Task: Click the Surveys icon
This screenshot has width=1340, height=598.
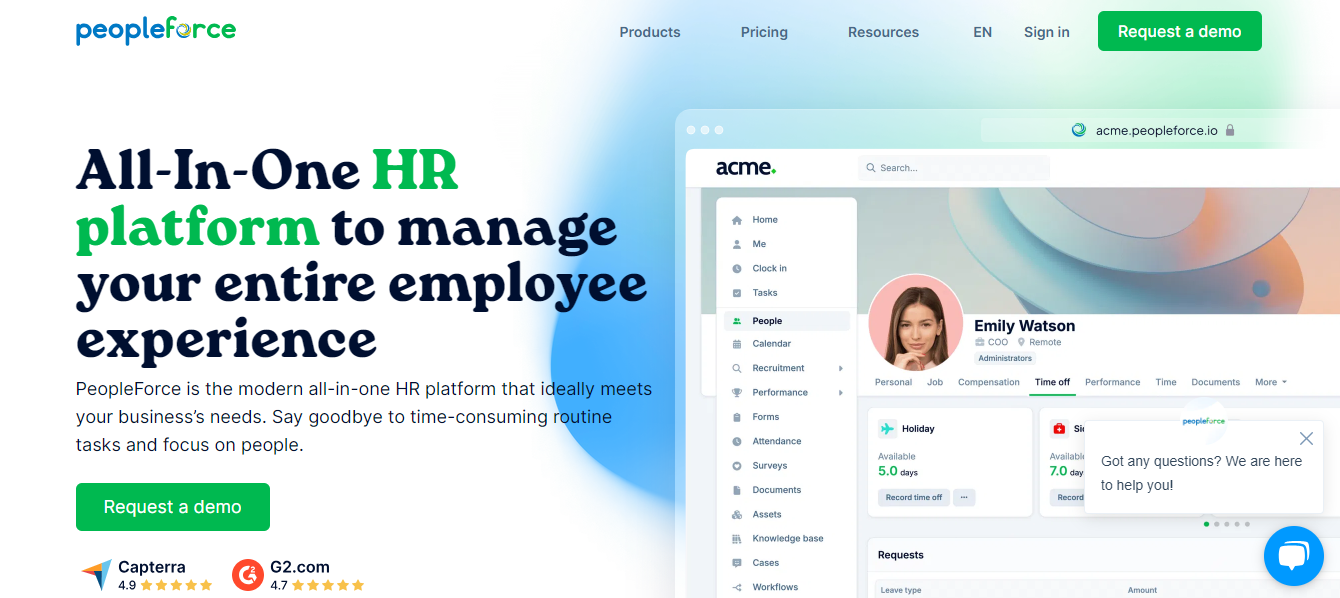Action: pyautogui.click(x=737, y=466)
